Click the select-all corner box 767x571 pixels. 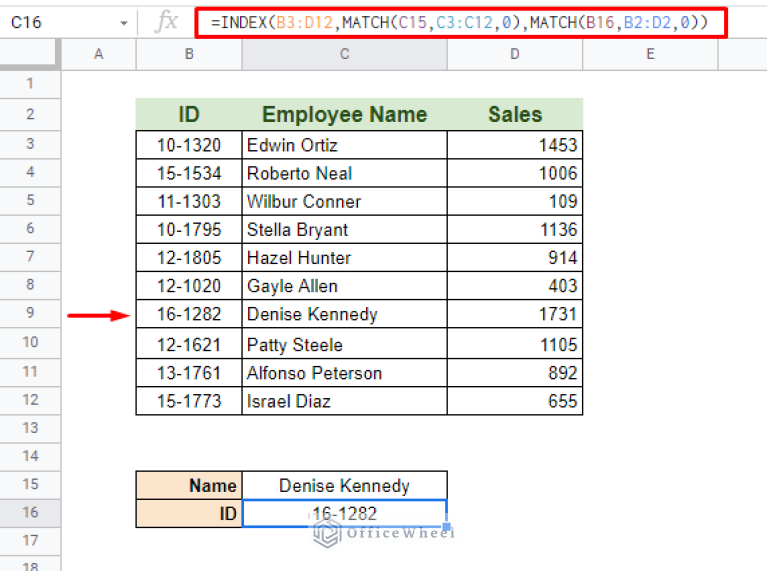[30, 54]
